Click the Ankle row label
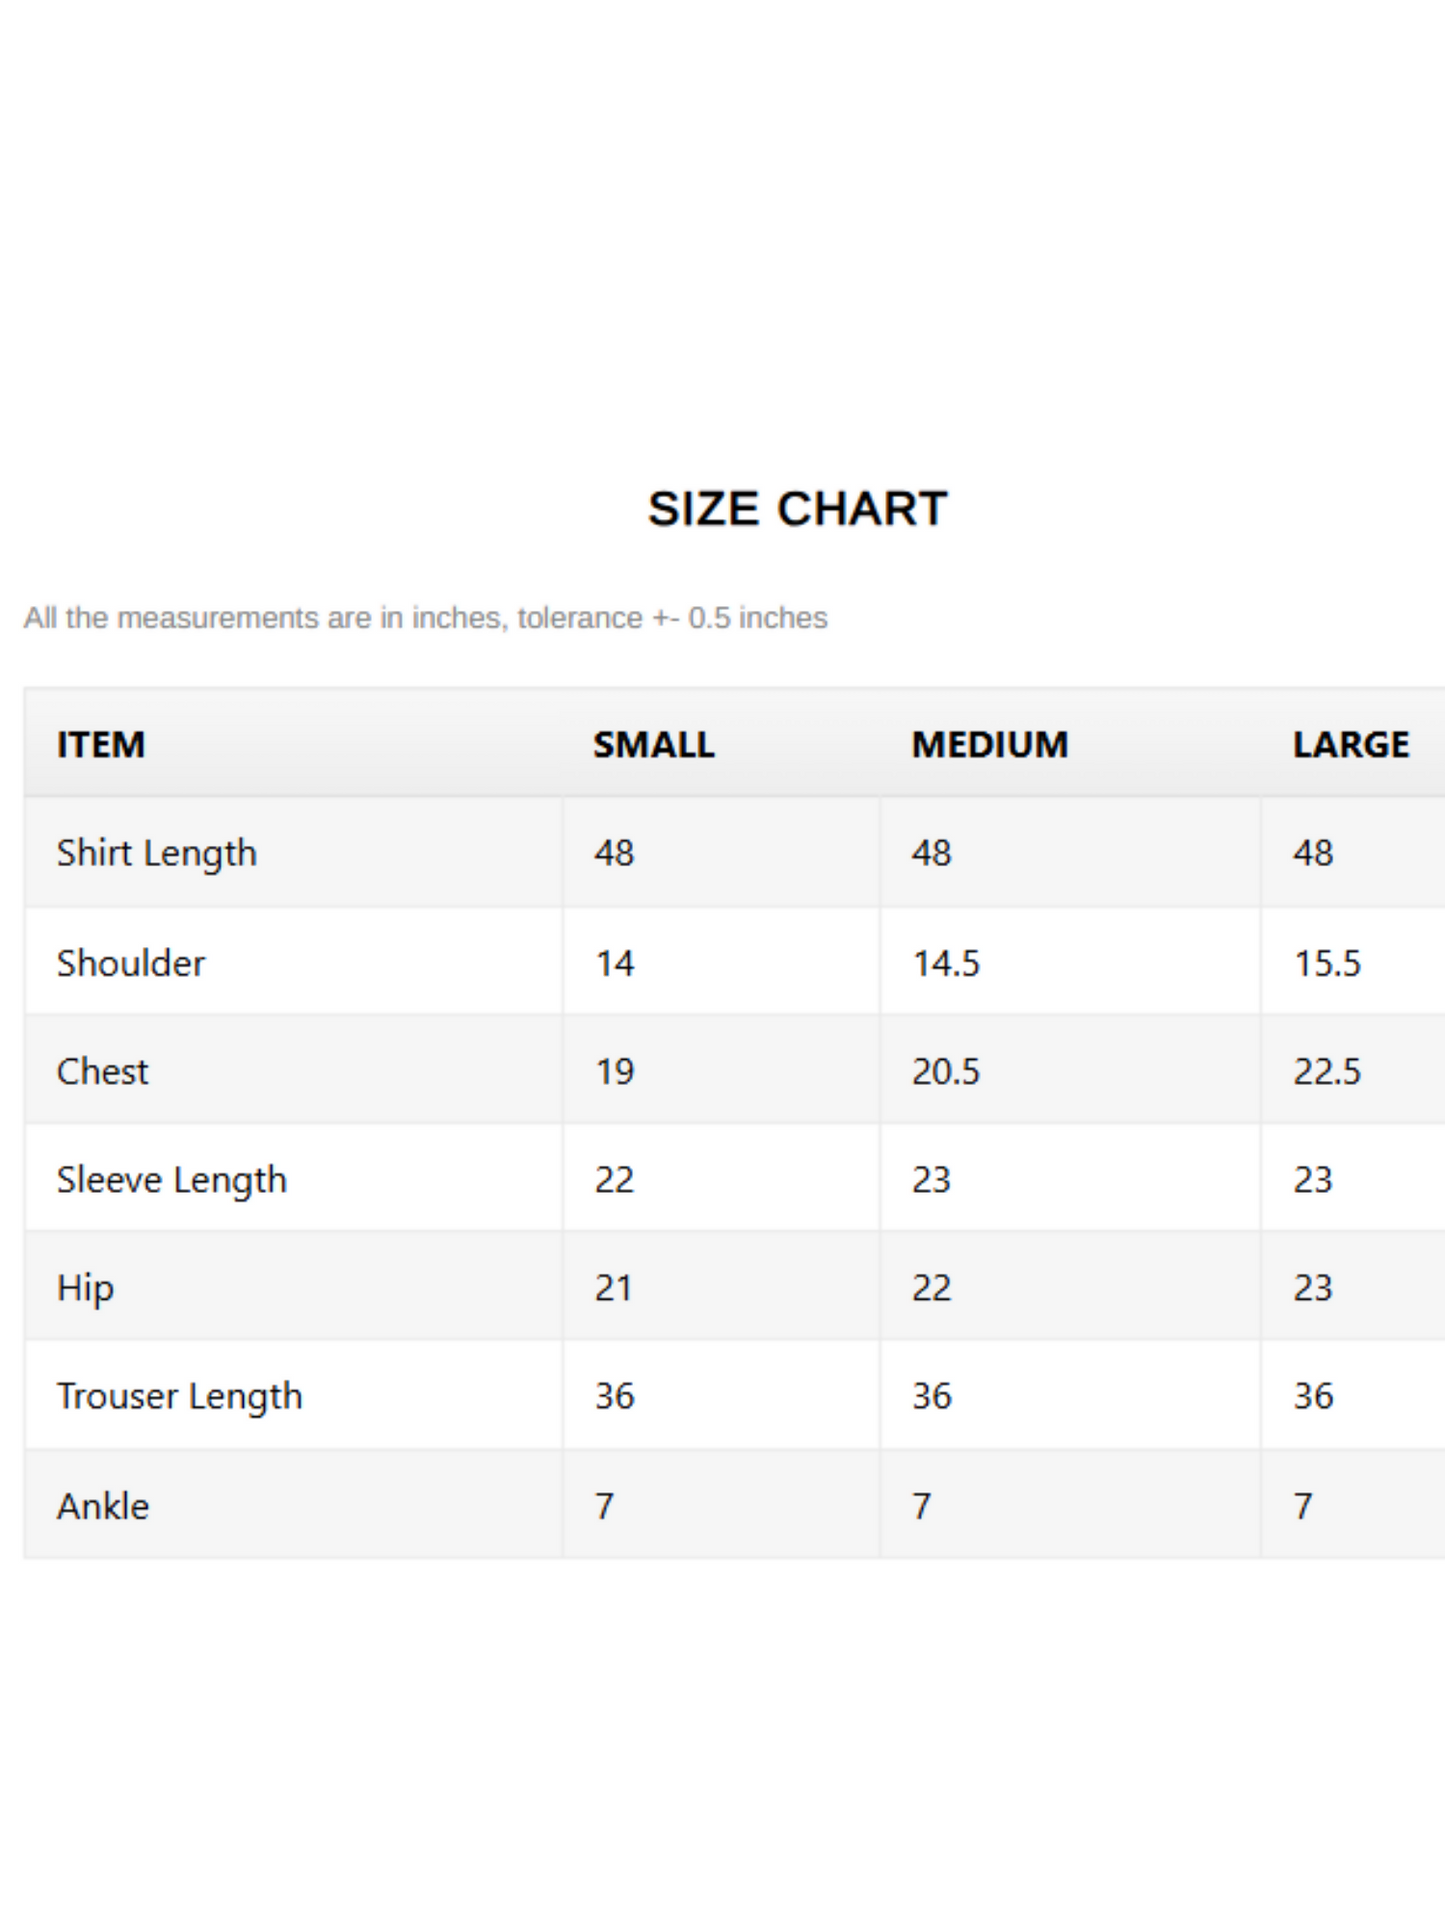The height and width of the screenshot is (1927, 1445). [103, 1506]
